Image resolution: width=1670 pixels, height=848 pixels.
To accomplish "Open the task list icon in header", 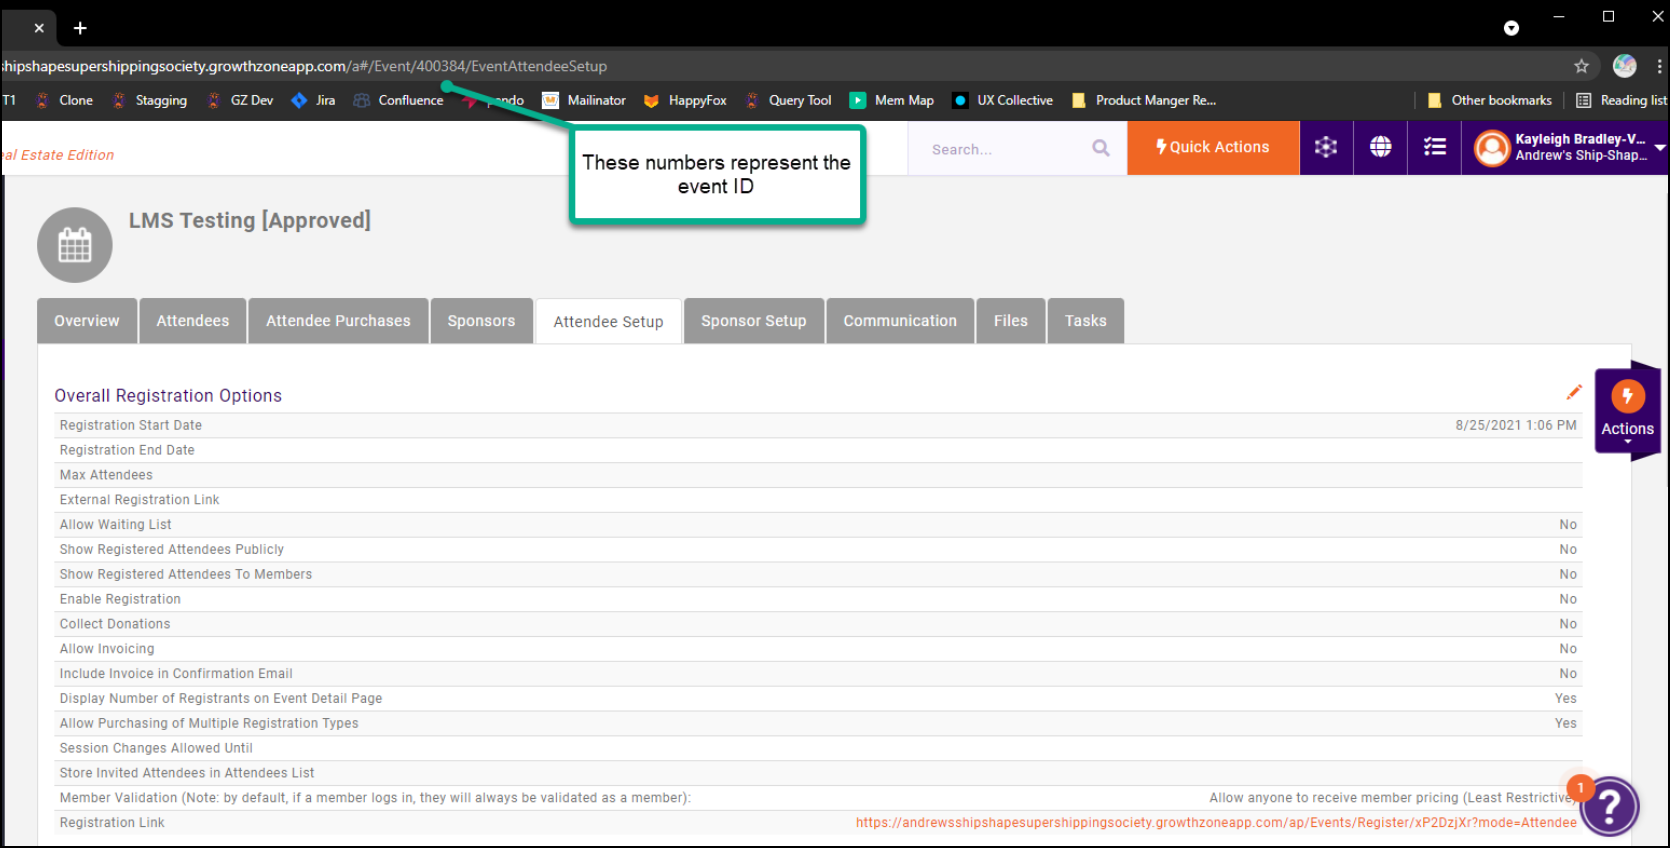I will point(1434,147).
